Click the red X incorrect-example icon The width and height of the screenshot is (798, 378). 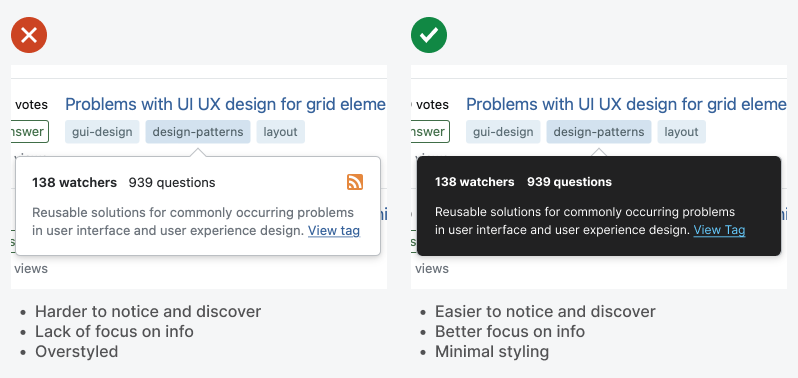29,35
